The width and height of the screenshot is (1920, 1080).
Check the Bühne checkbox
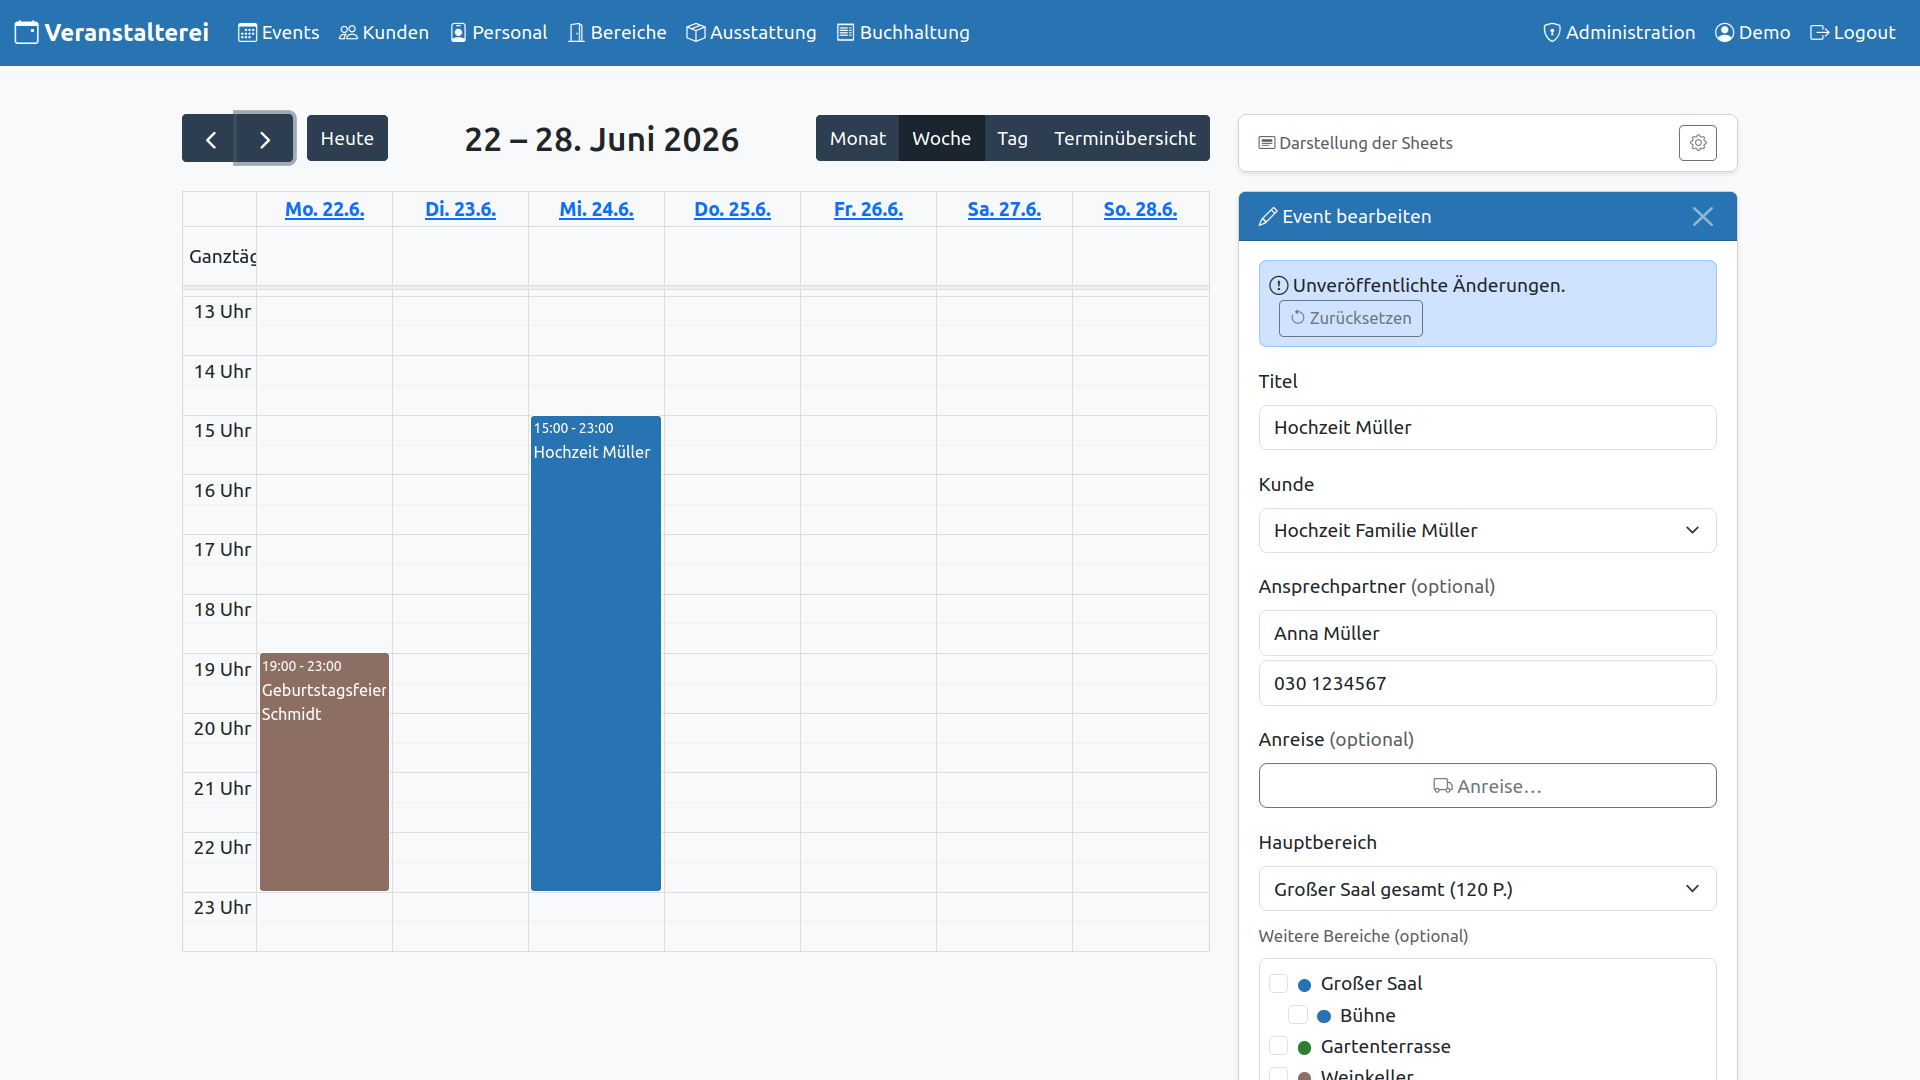coord(1298,1015)
